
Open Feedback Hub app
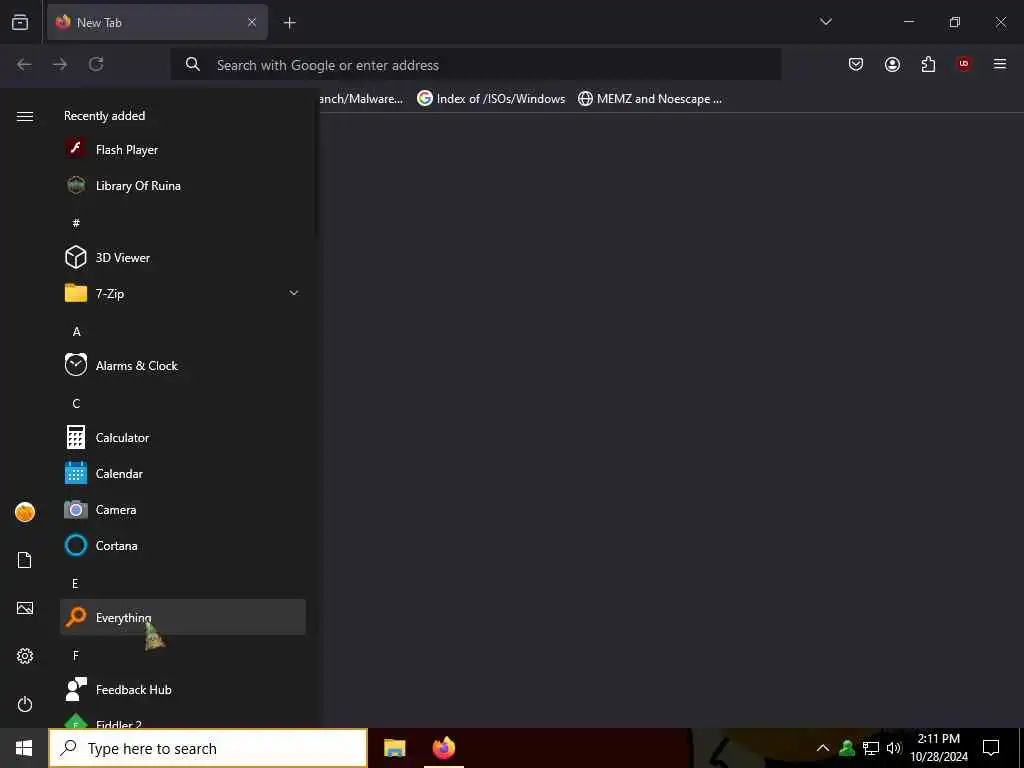(x=182, y=690)
